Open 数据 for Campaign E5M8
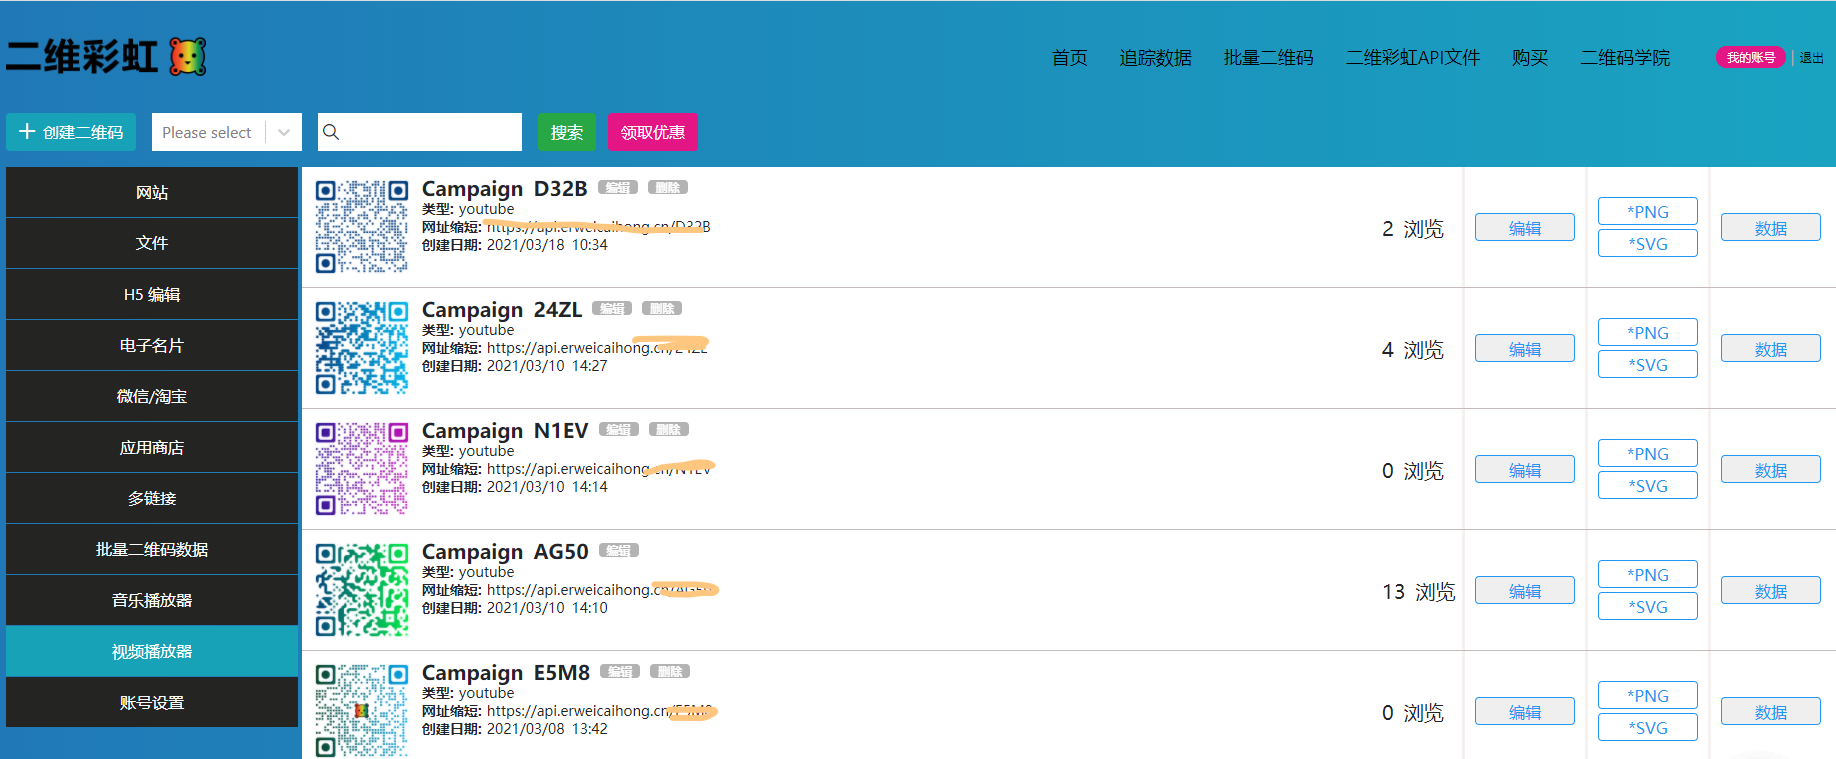Image resolution: width=1836 pixels, height=759 pixels. point(1771,712)
